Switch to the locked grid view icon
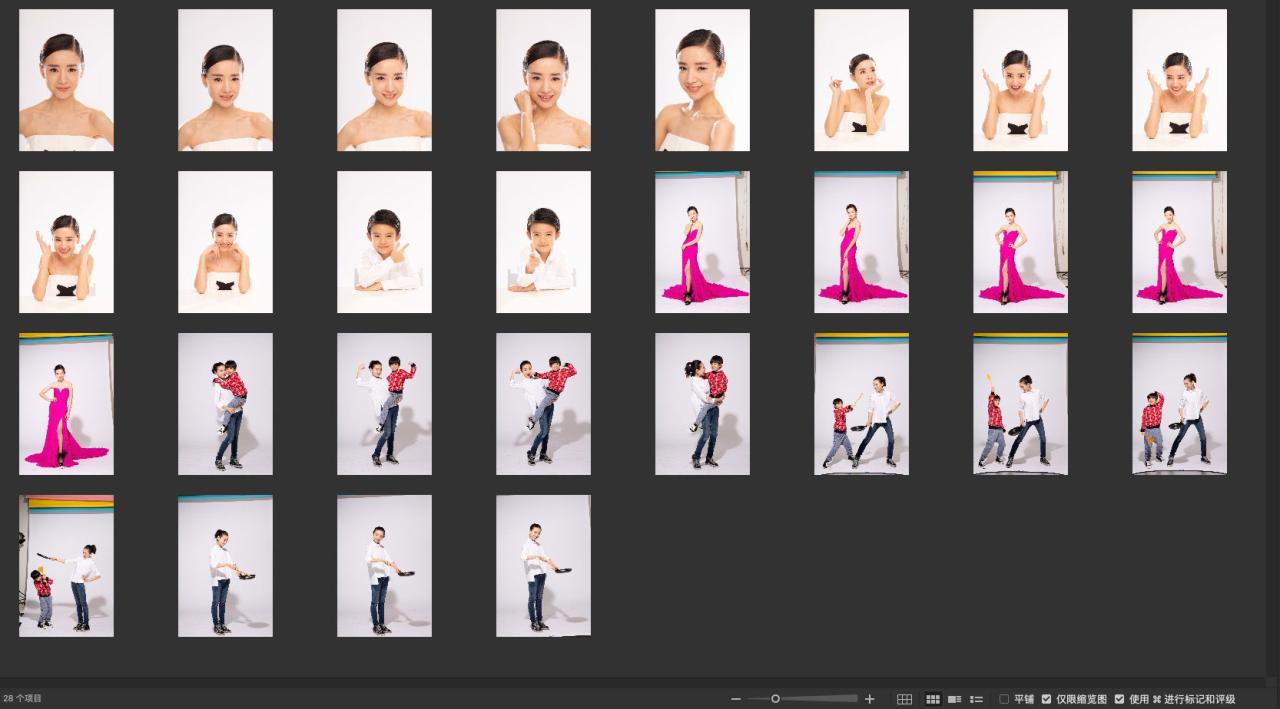This screenshot has width=1280, height=709. [x=904, y=699]
